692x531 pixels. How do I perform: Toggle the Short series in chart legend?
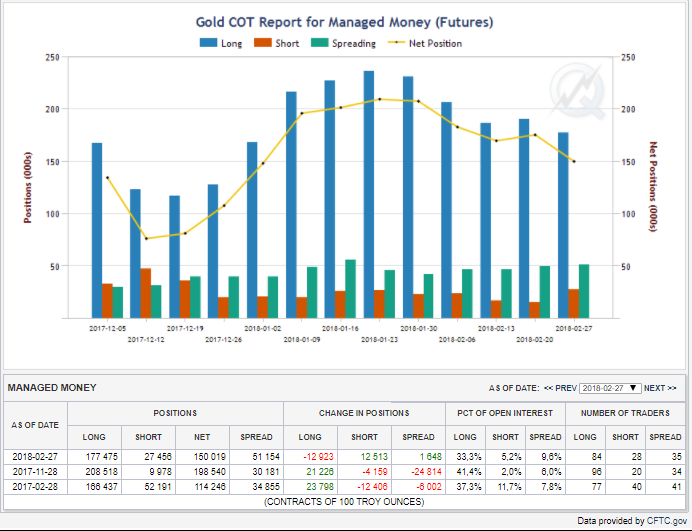277,43
